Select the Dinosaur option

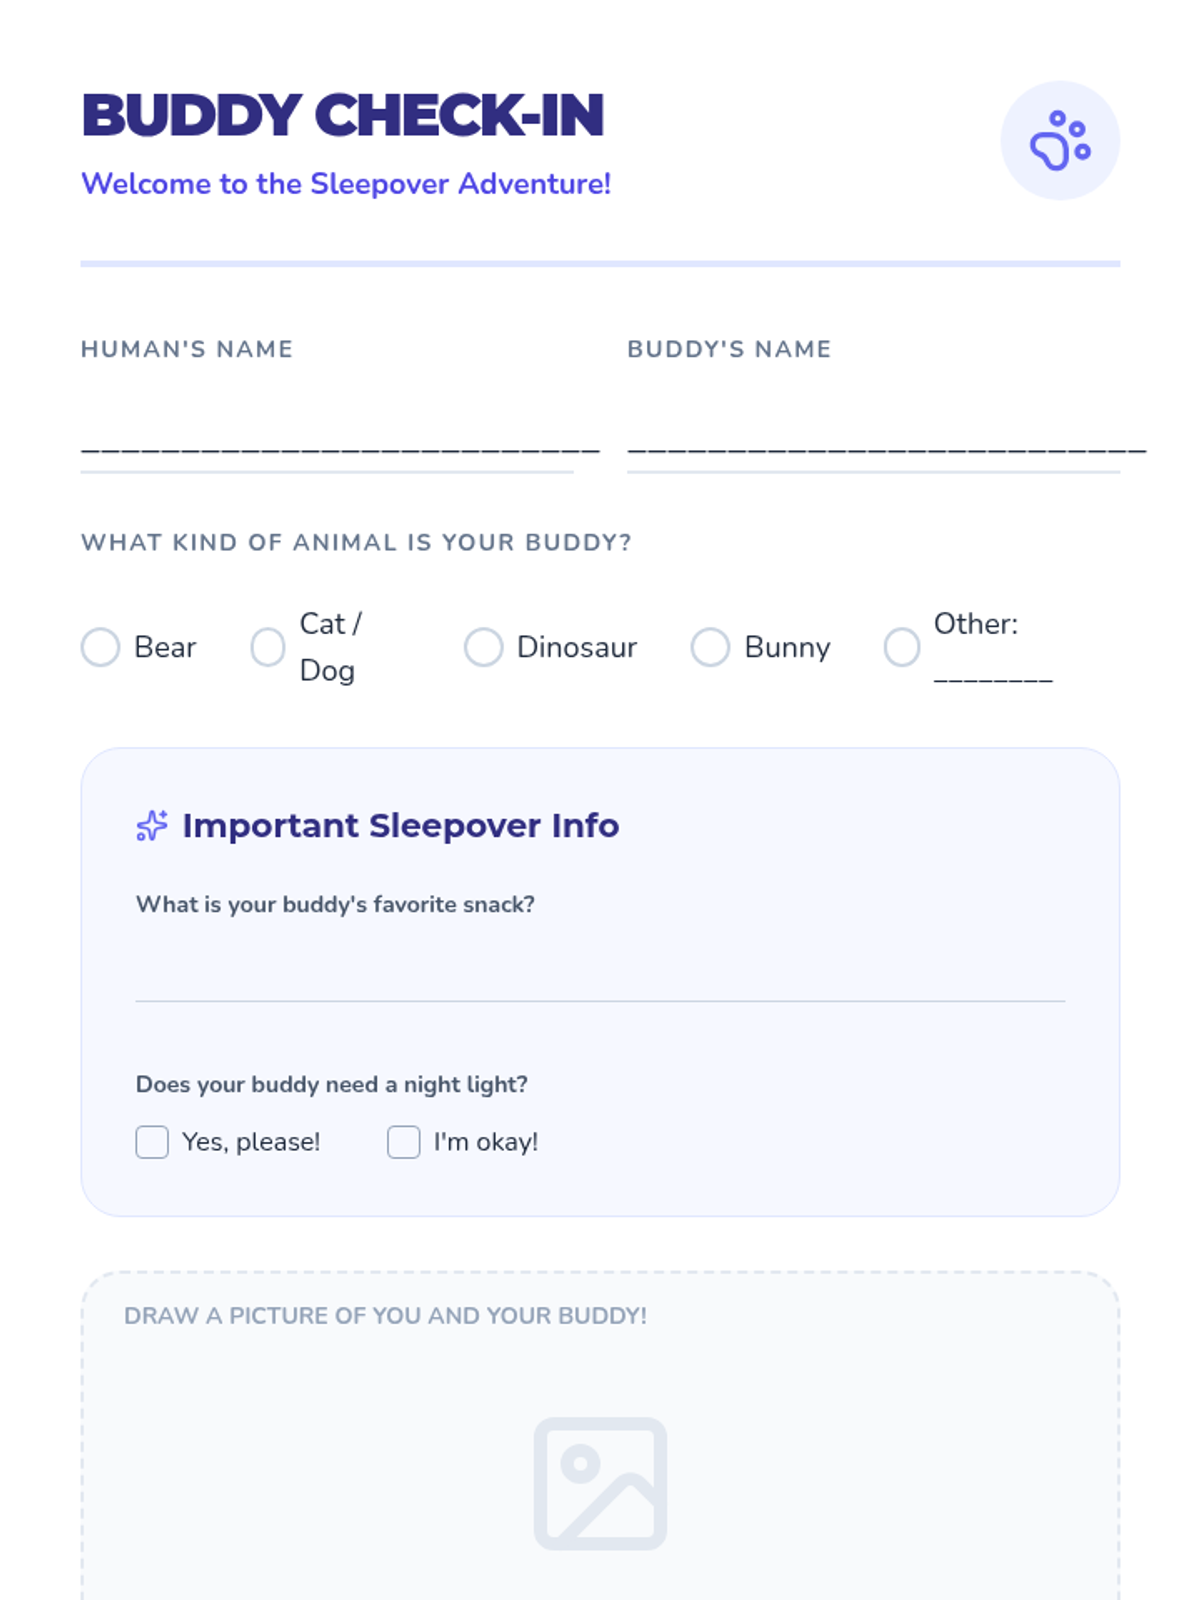(483, 647)
